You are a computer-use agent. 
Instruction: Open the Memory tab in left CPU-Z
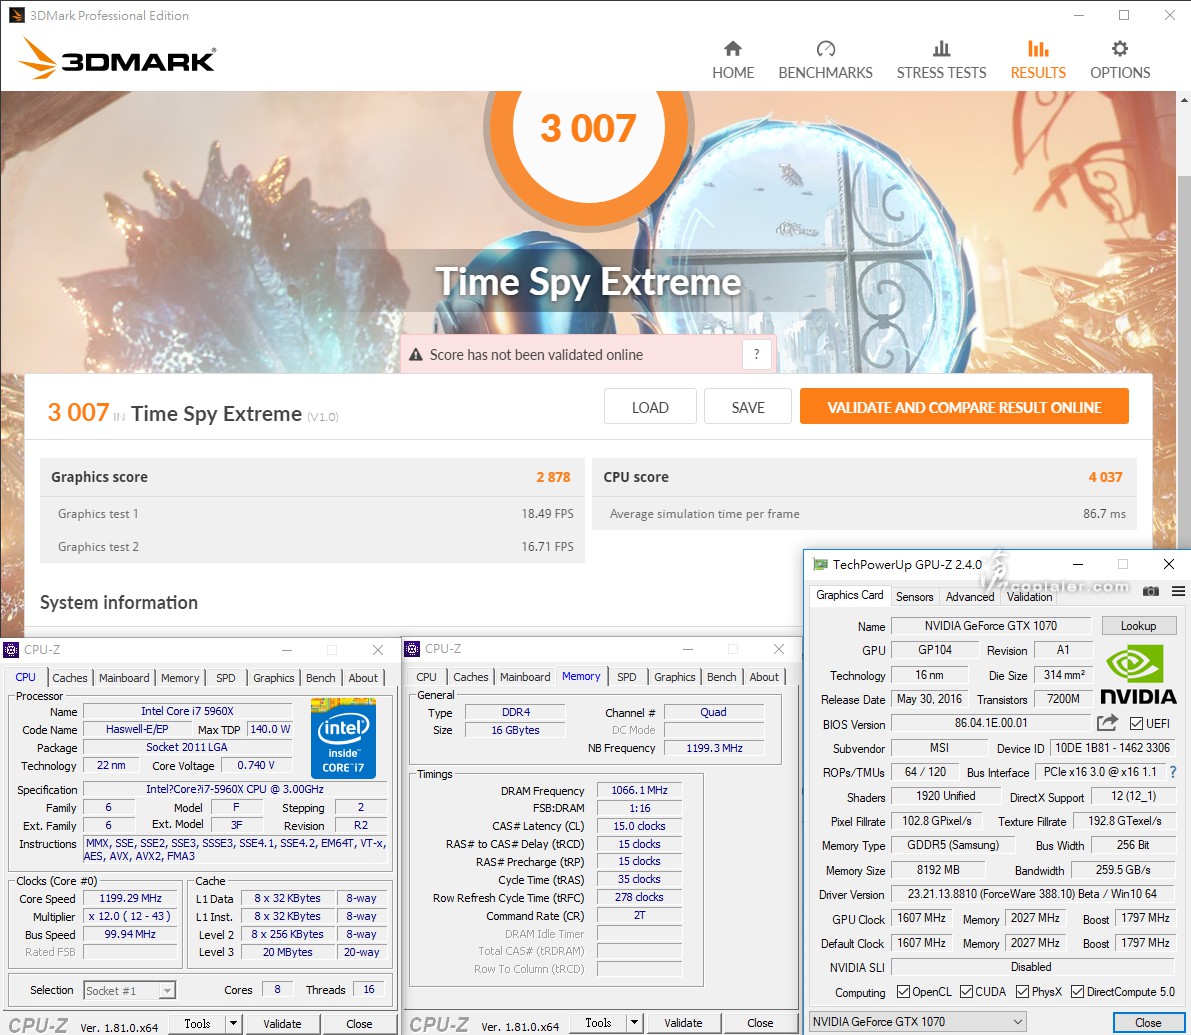(180, 677)
